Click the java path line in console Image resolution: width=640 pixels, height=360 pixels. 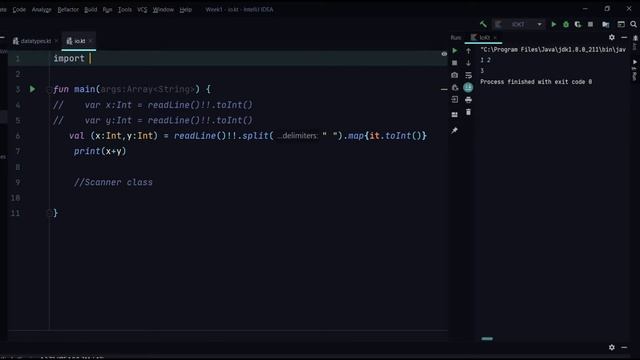point(553,49)
